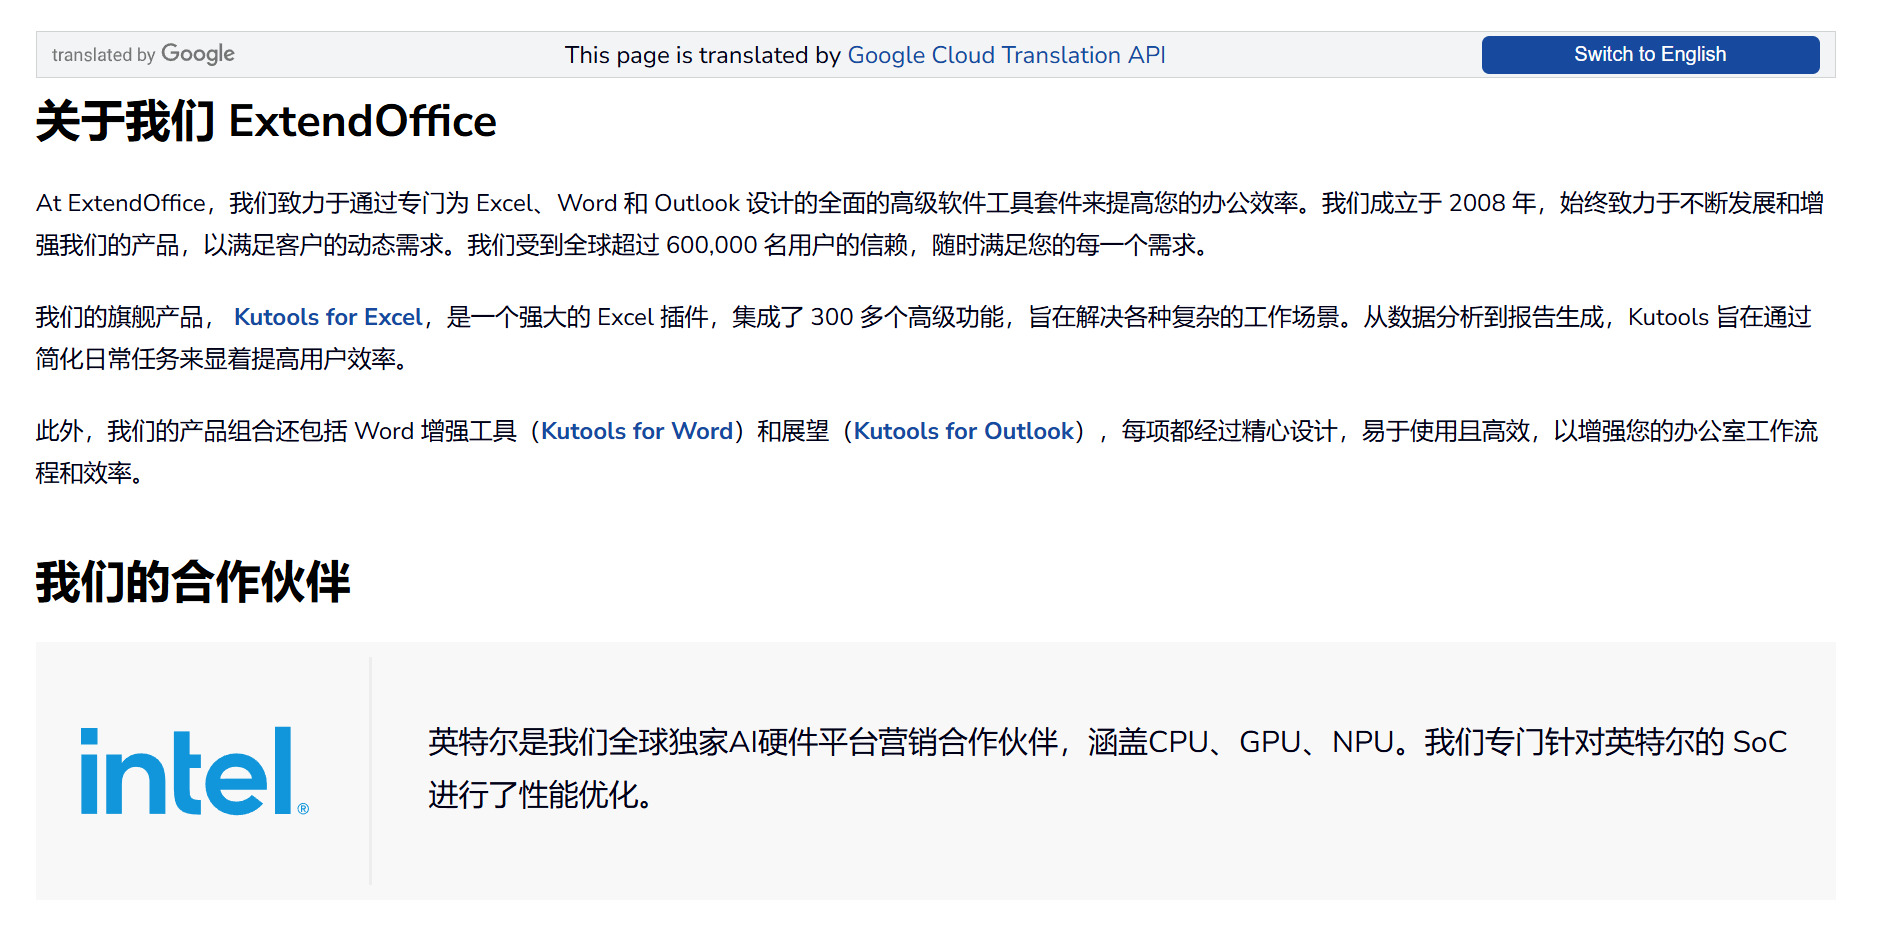The image size is (1879, 944).
Task: Click the Intel logo image
Action: click(195, 771)
